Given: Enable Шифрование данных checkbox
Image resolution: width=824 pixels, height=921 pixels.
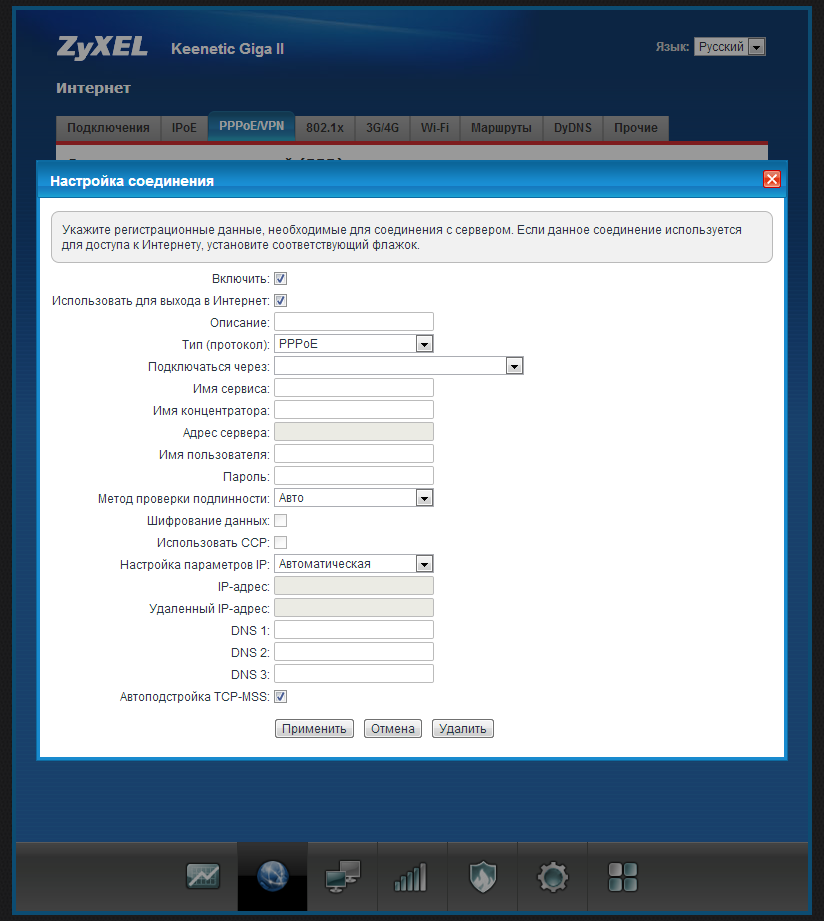Looking at the screenshot, I should (x=281, y=520).
